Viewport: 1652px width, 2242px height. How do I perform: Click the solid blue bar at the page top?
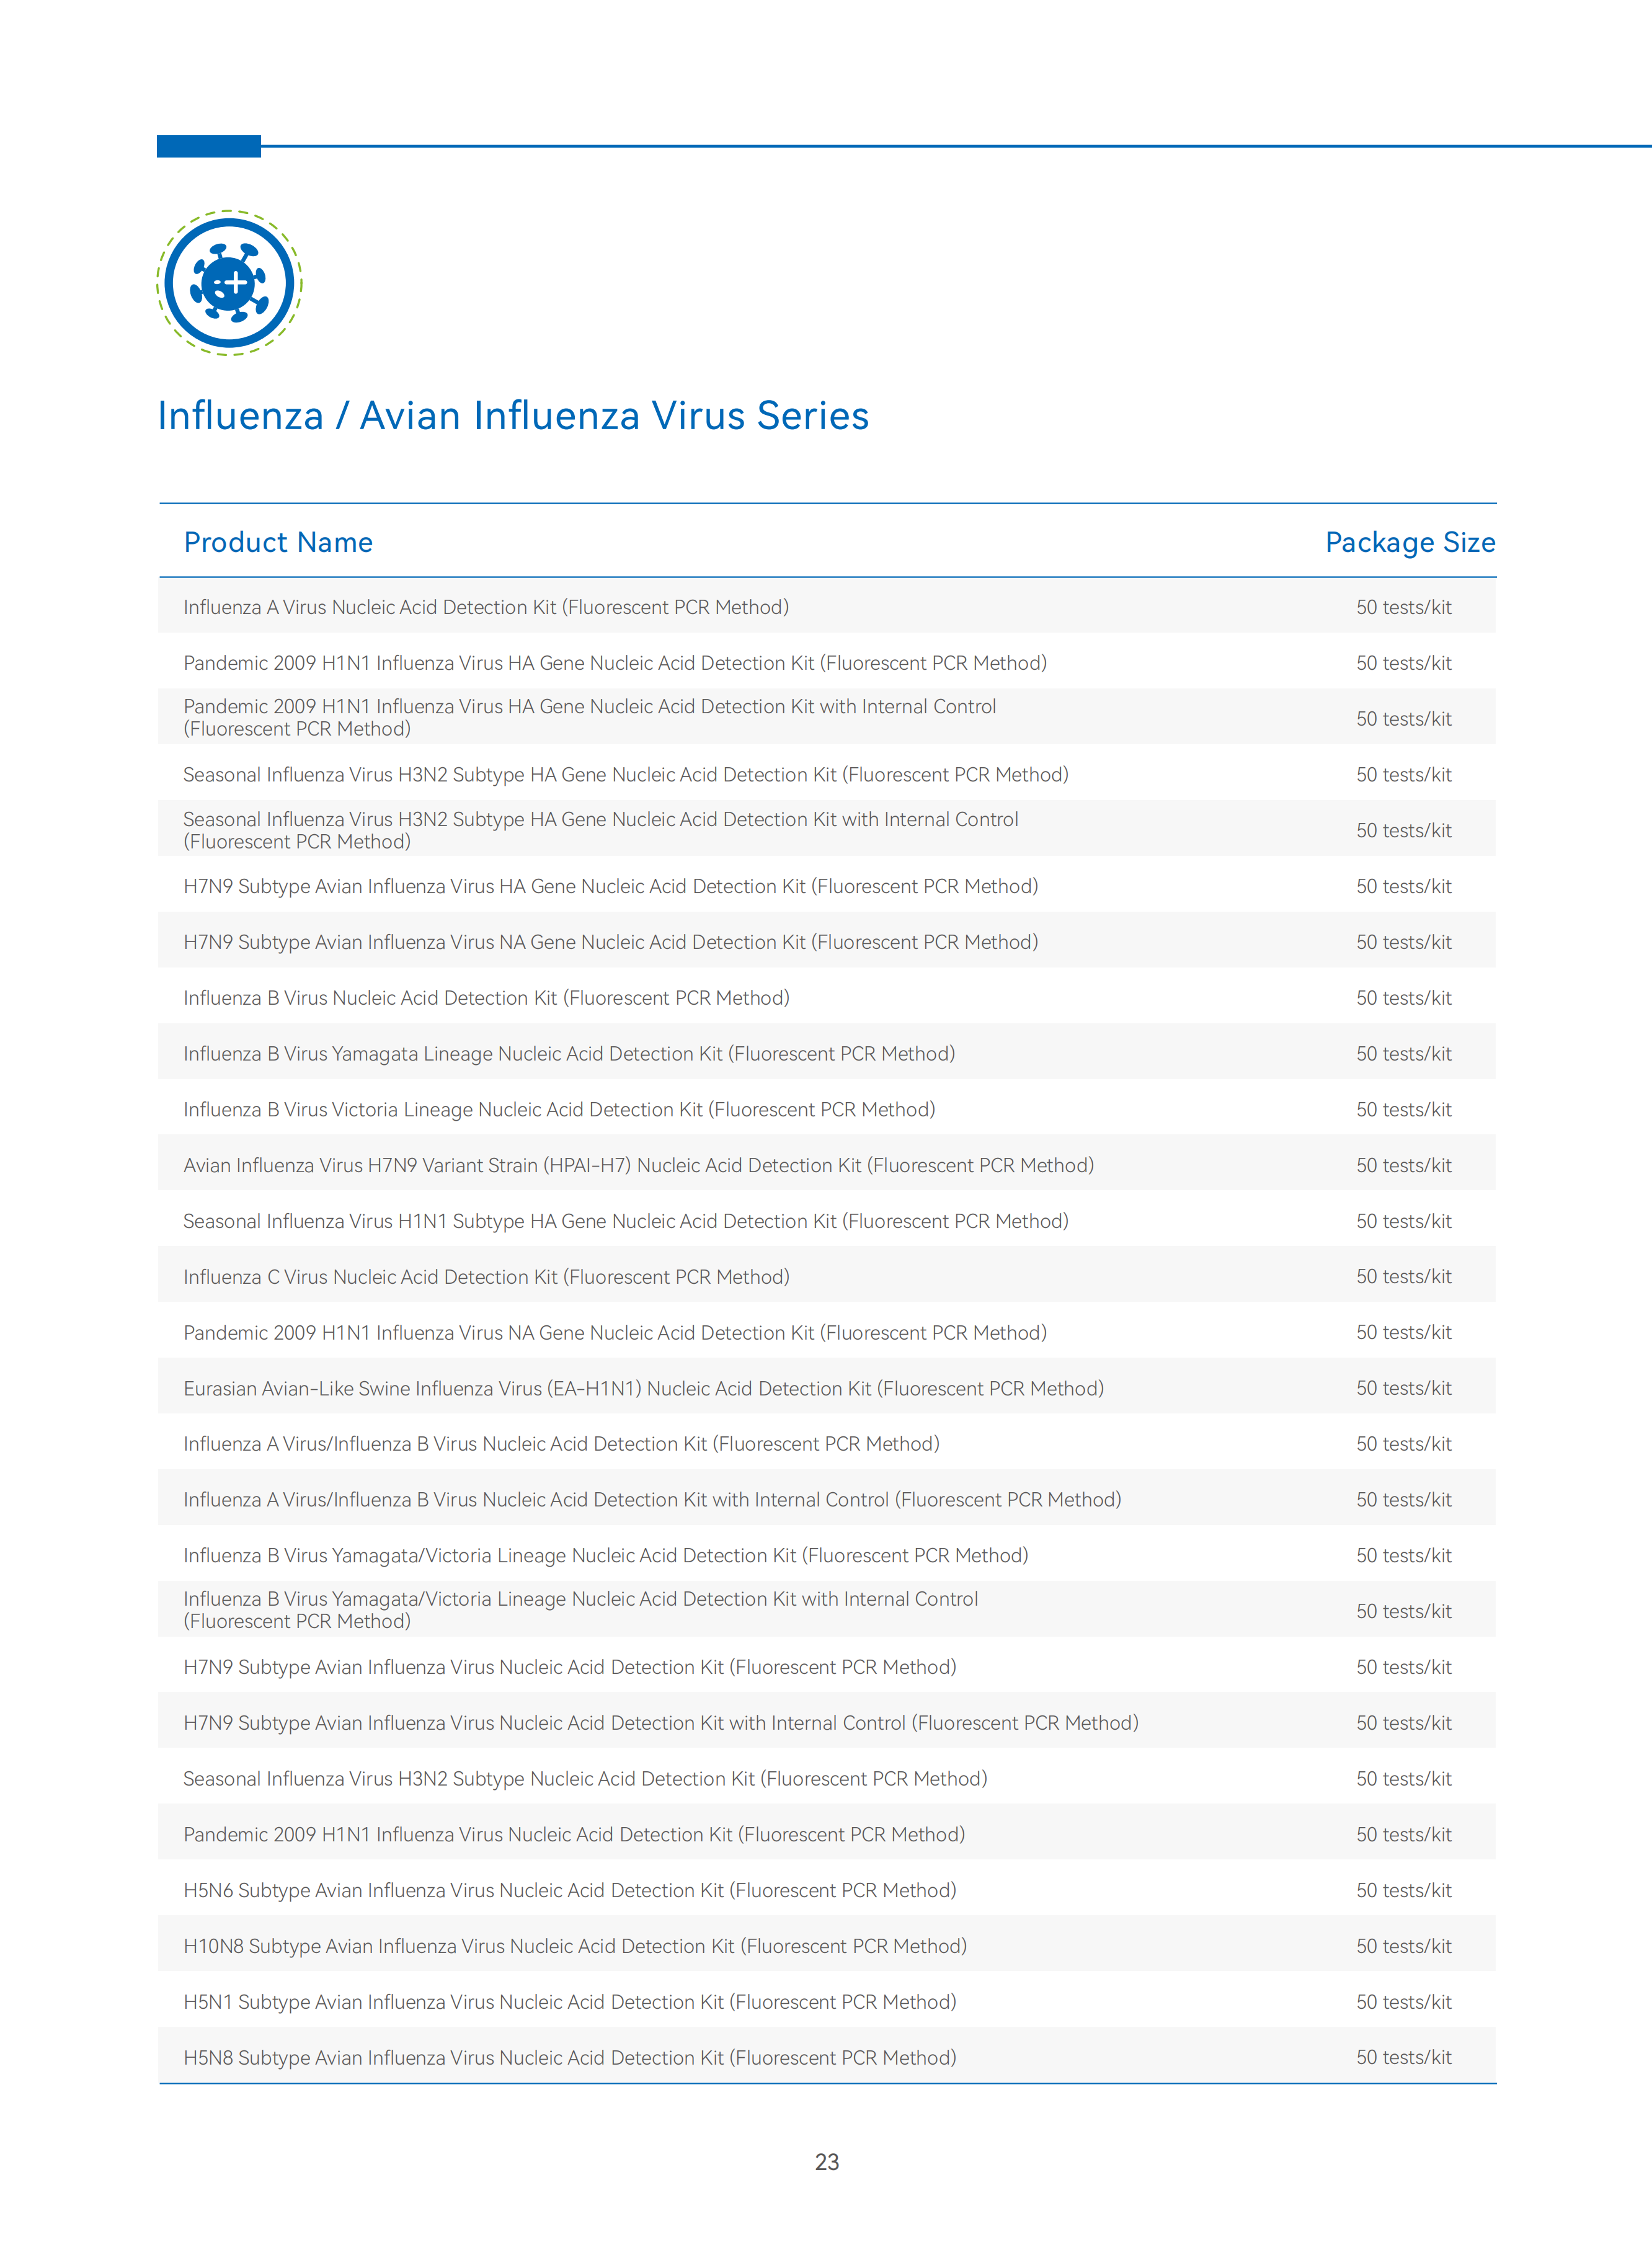pyautogui.click(x=209, y=146)
